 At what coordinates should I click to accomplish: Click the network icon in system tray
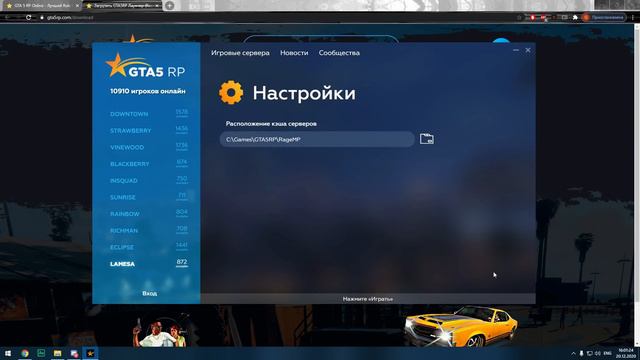click(589, 353)
